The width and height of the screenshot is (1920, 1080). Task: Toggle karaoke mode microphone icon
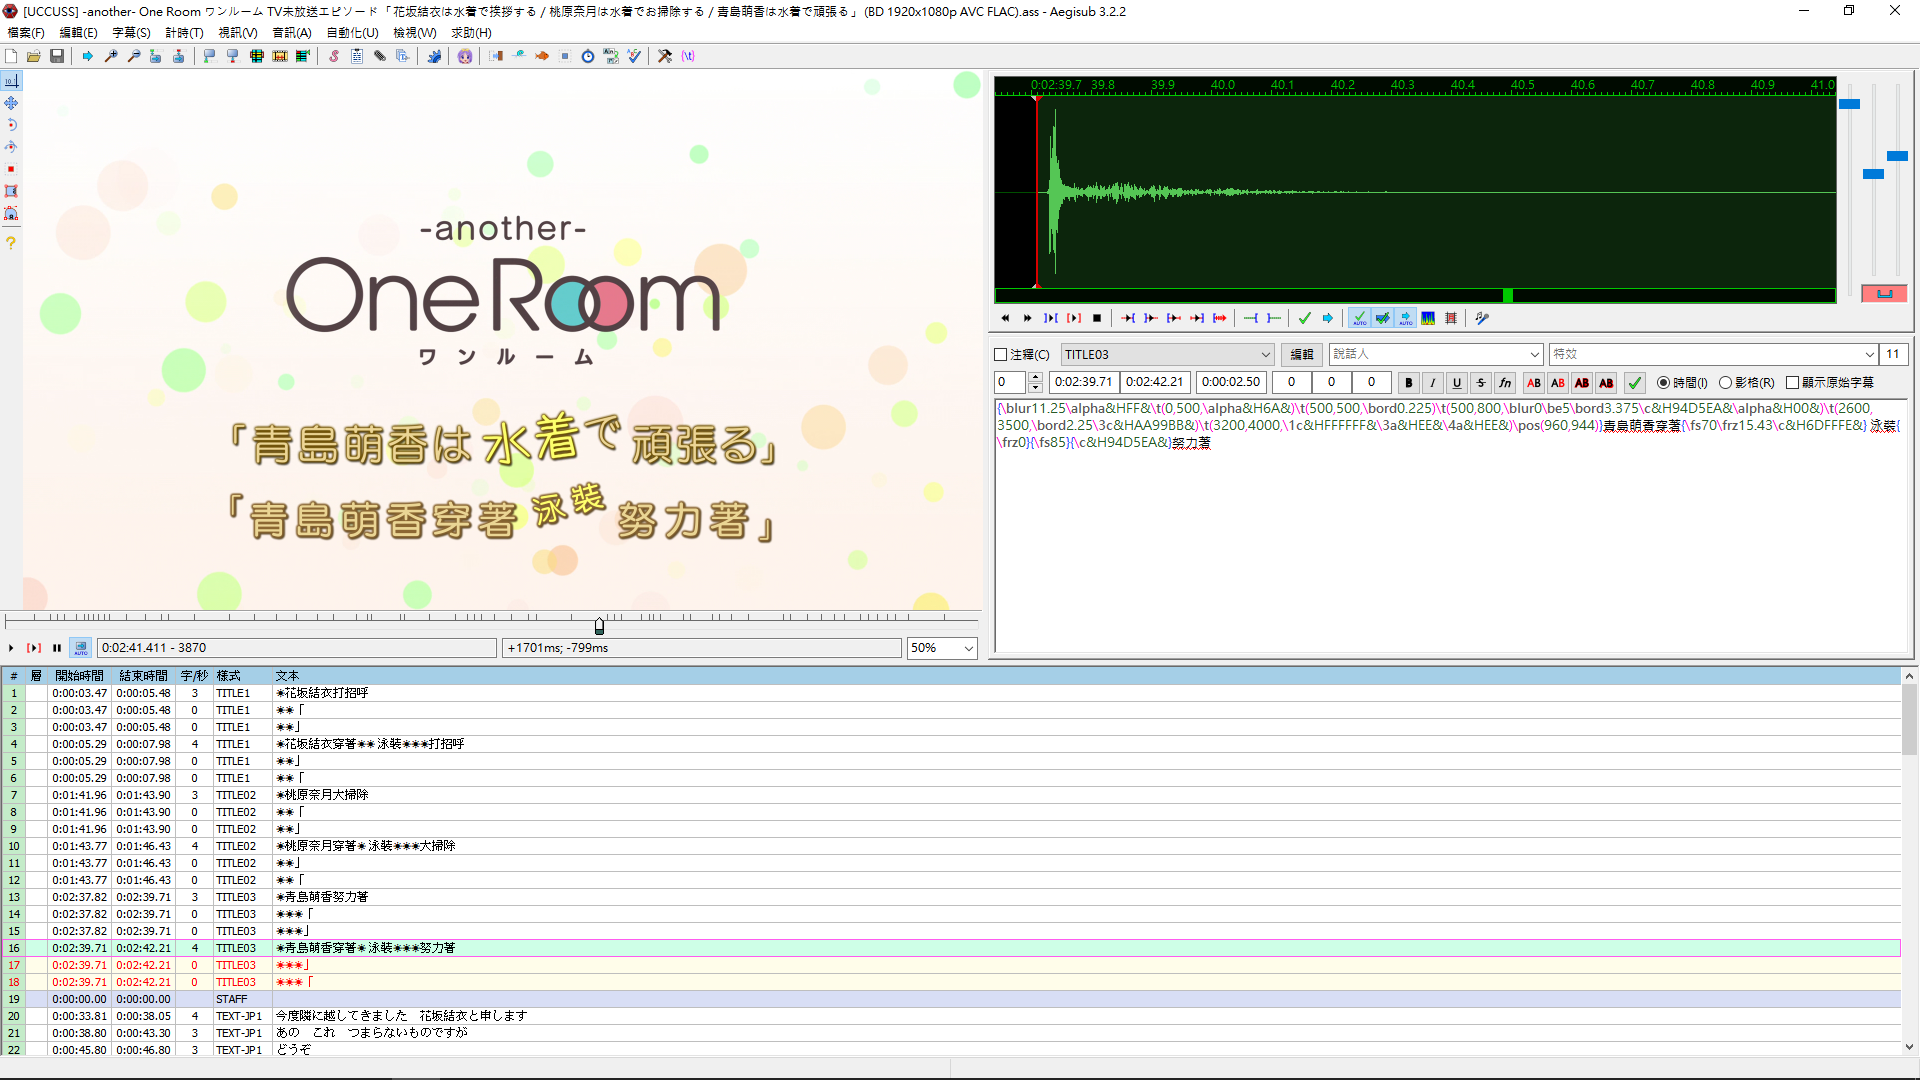coord(1482,318)
